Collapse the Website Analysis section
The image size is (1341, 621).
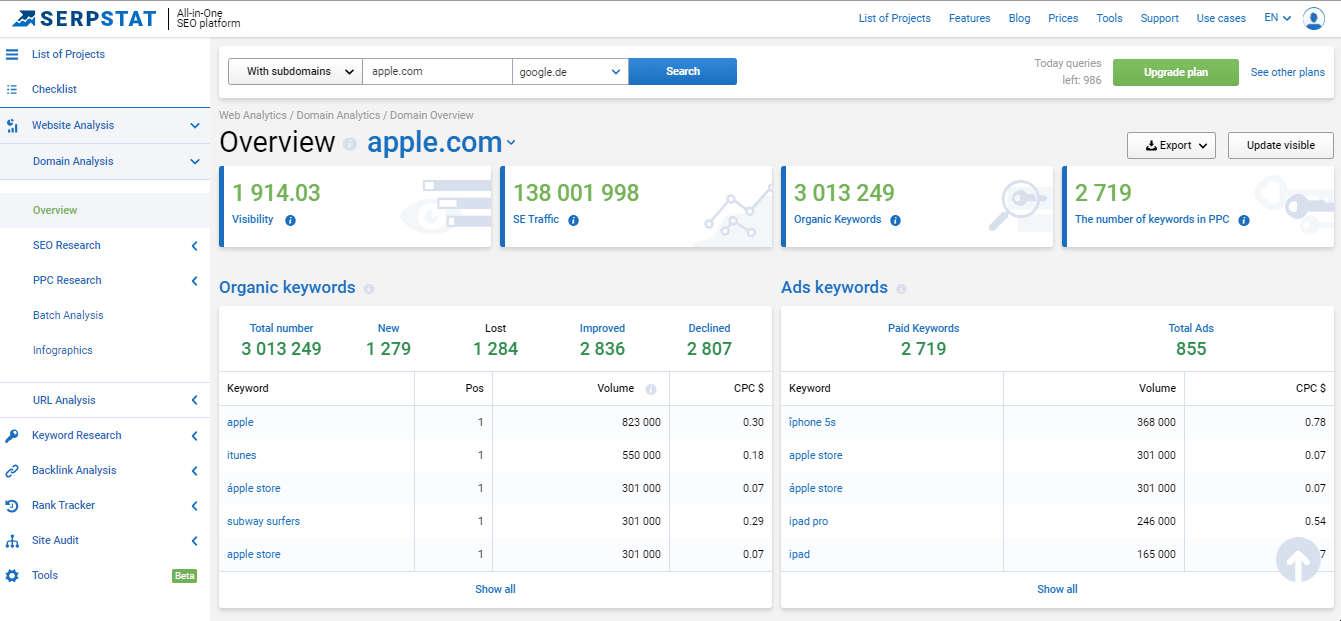click(195, 126)
